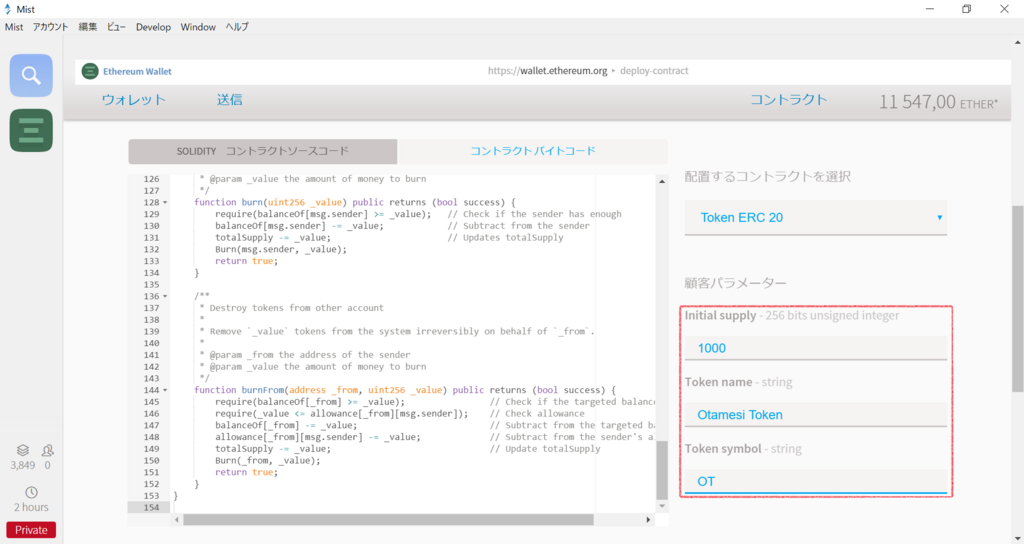Click the horizontal scrollbar right arrow
1024x544 pixels.
[x=648, y=520]
